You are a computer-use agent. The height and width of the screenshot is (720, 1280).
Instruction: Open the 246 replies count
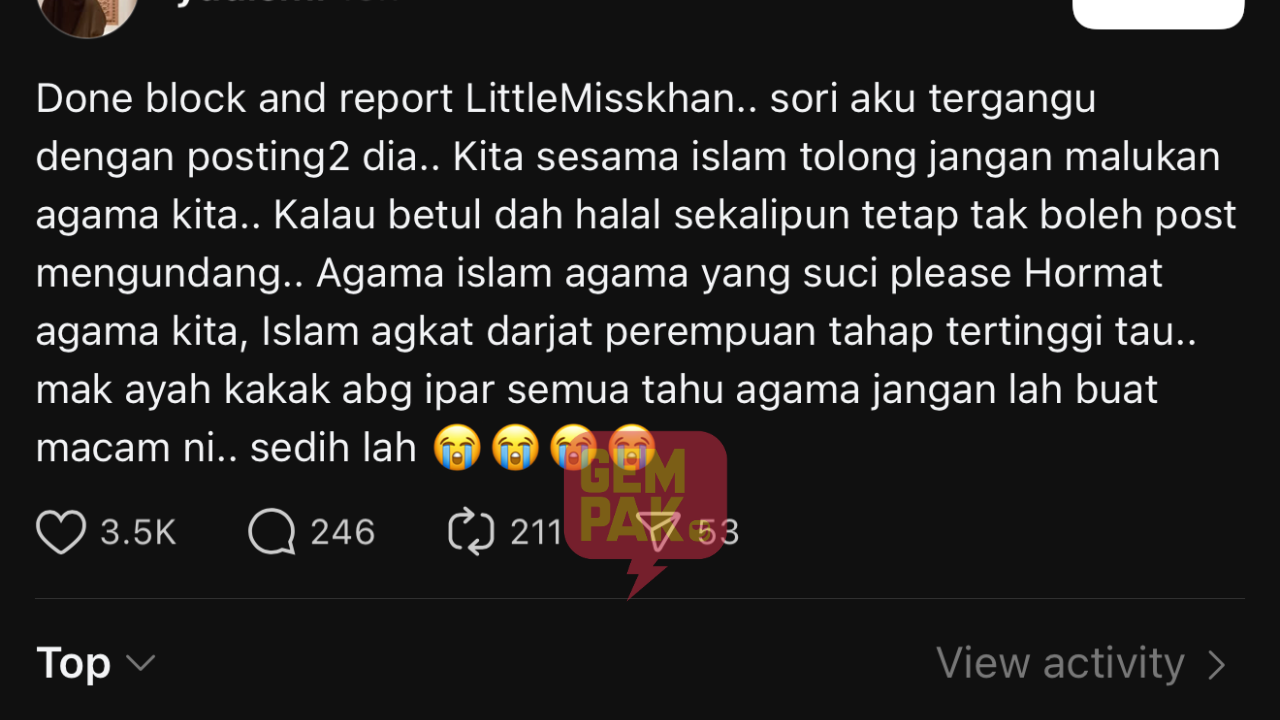[343, 532]
